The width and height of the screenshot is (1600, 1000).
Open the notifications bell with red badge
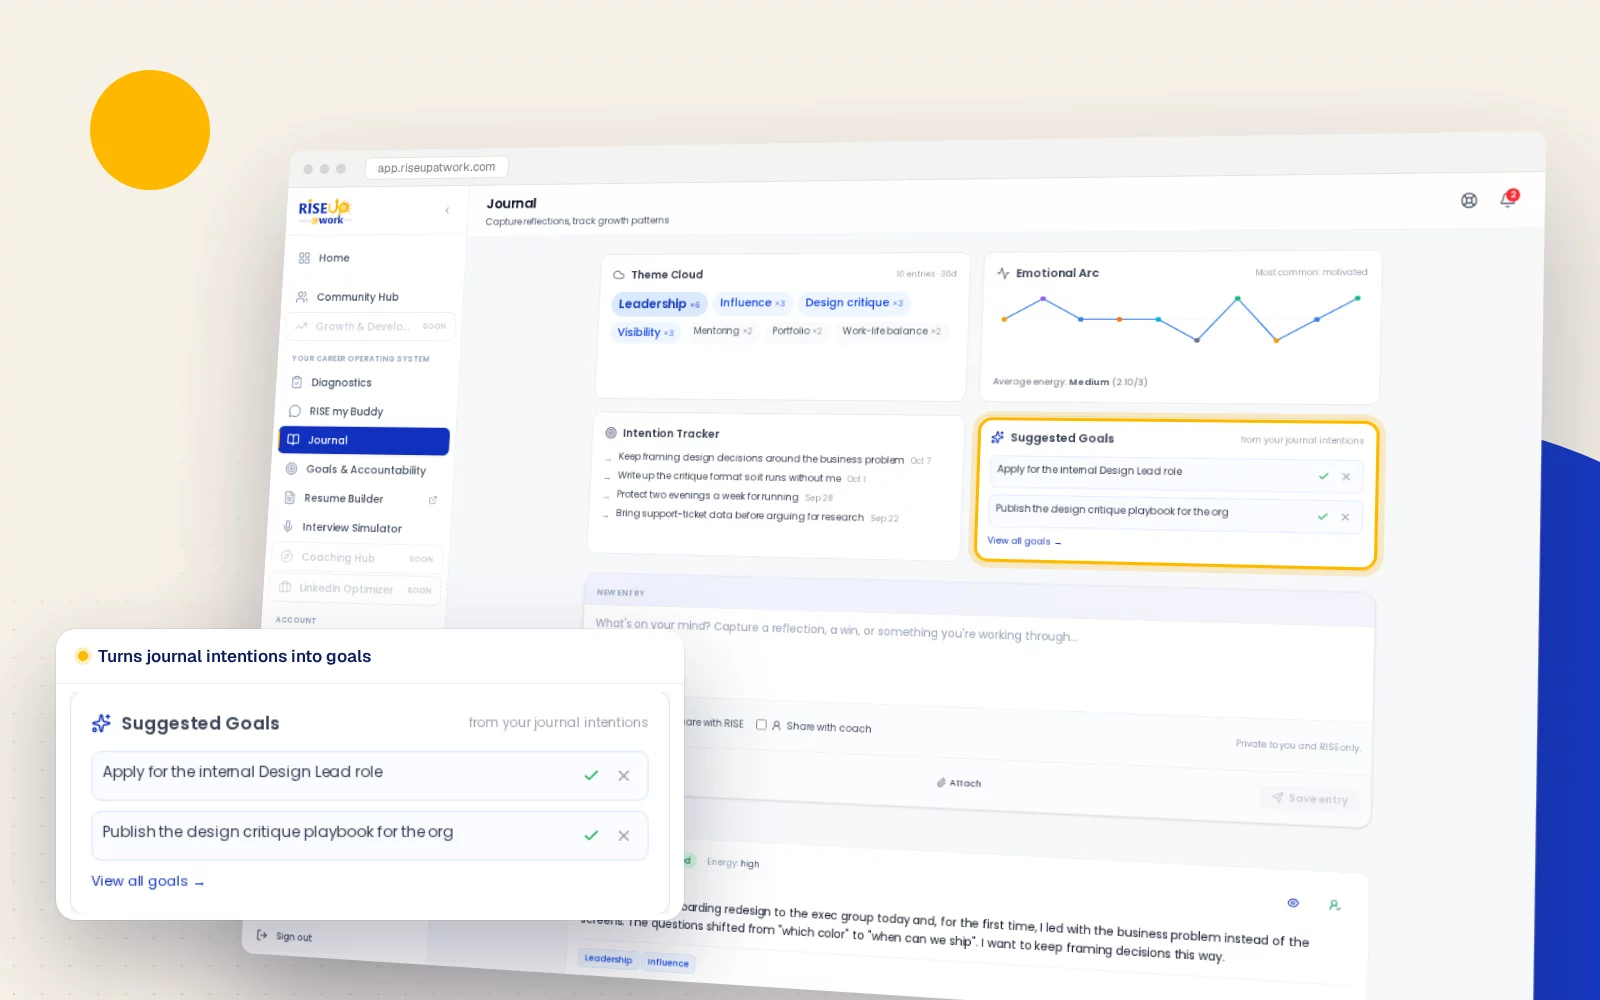1508,199
